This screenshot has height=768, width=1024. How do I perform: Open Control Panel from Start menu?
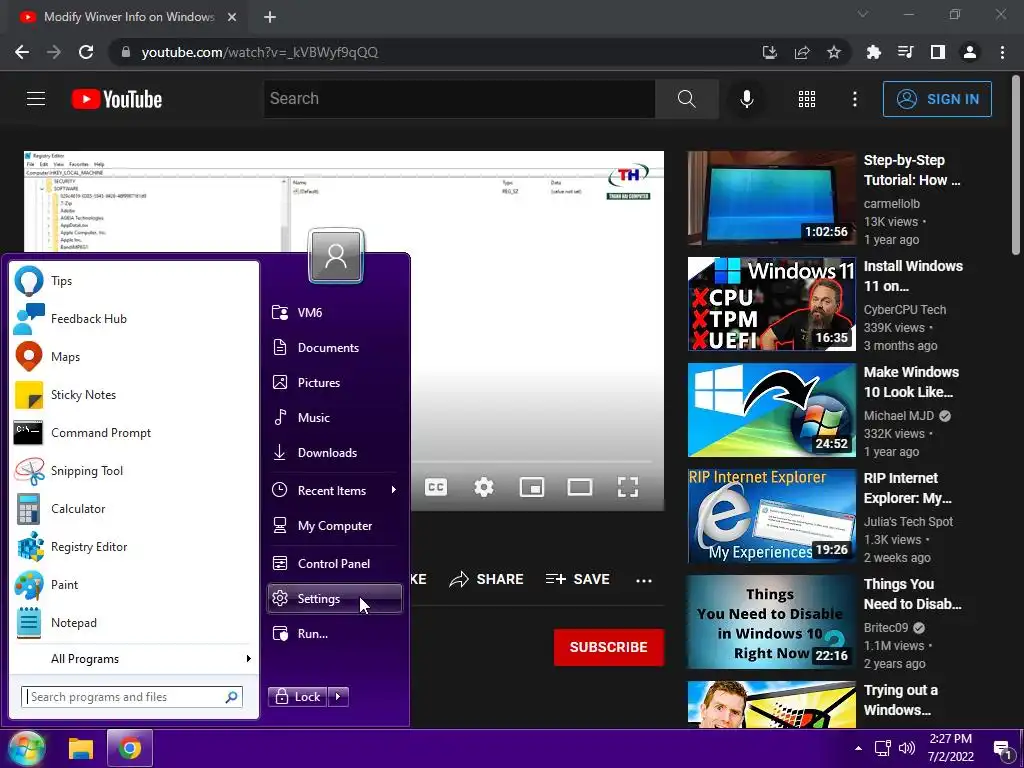point(334,564)
